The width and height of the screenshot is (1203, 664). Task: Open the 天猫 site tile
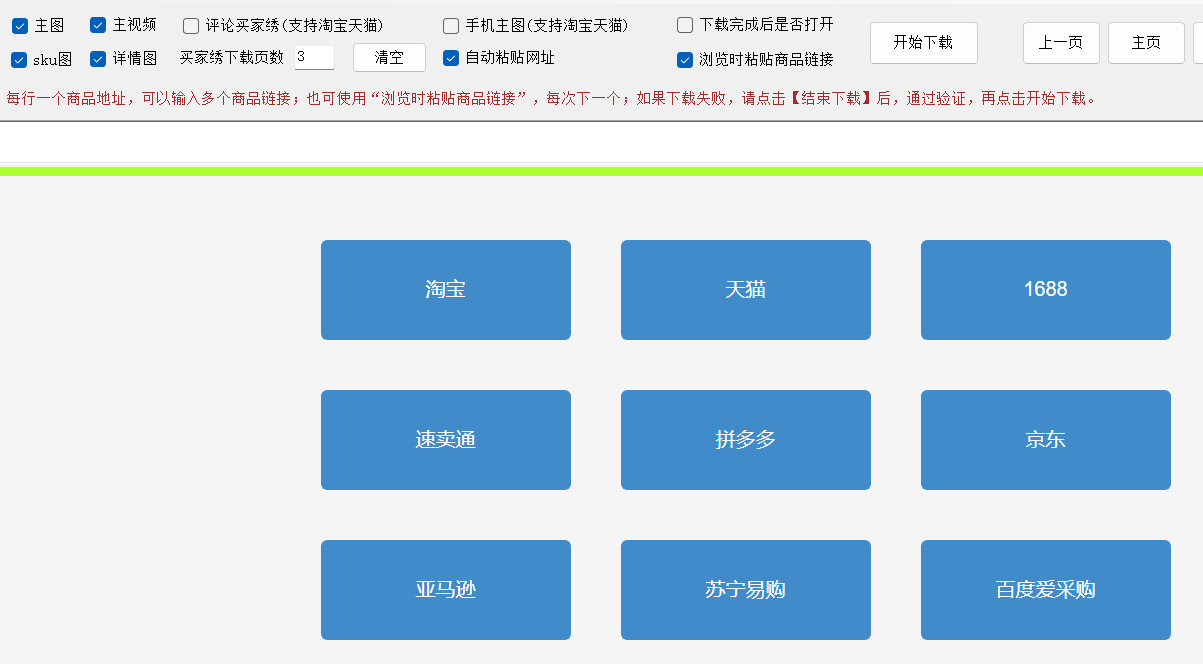746,290
